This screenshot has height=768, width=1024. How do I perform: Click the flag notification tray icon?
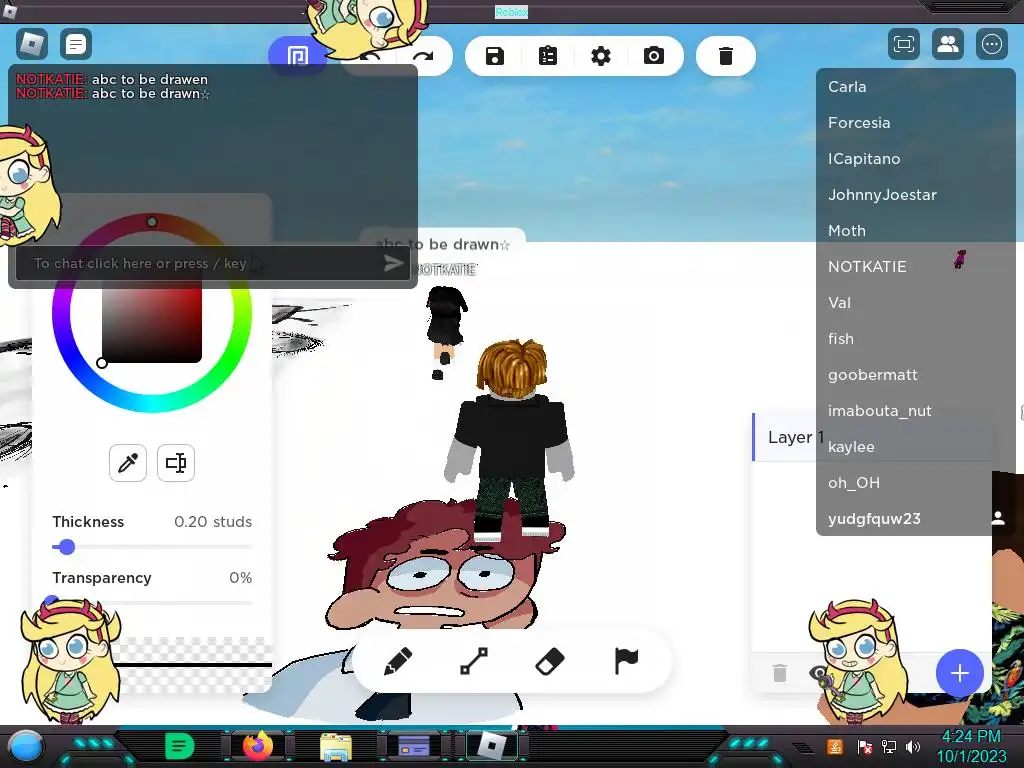point(865,746)
